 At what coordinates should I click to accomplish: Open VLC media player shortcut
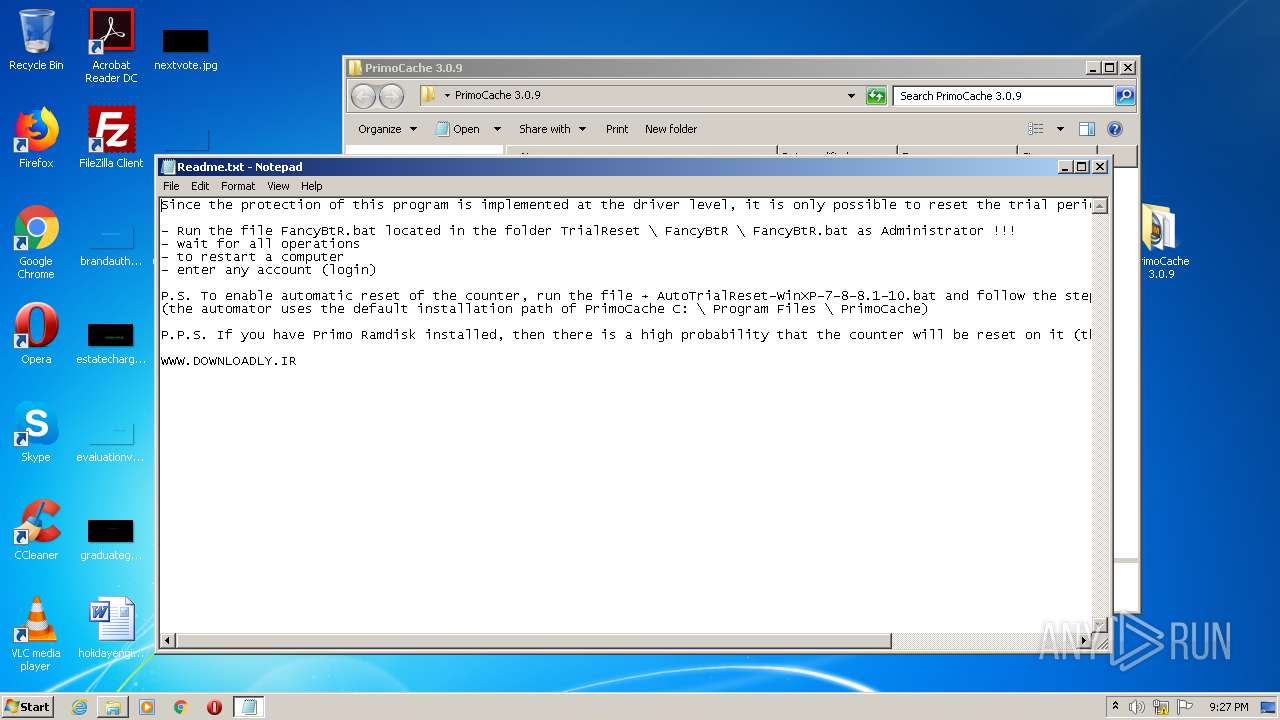pos(36,634)
